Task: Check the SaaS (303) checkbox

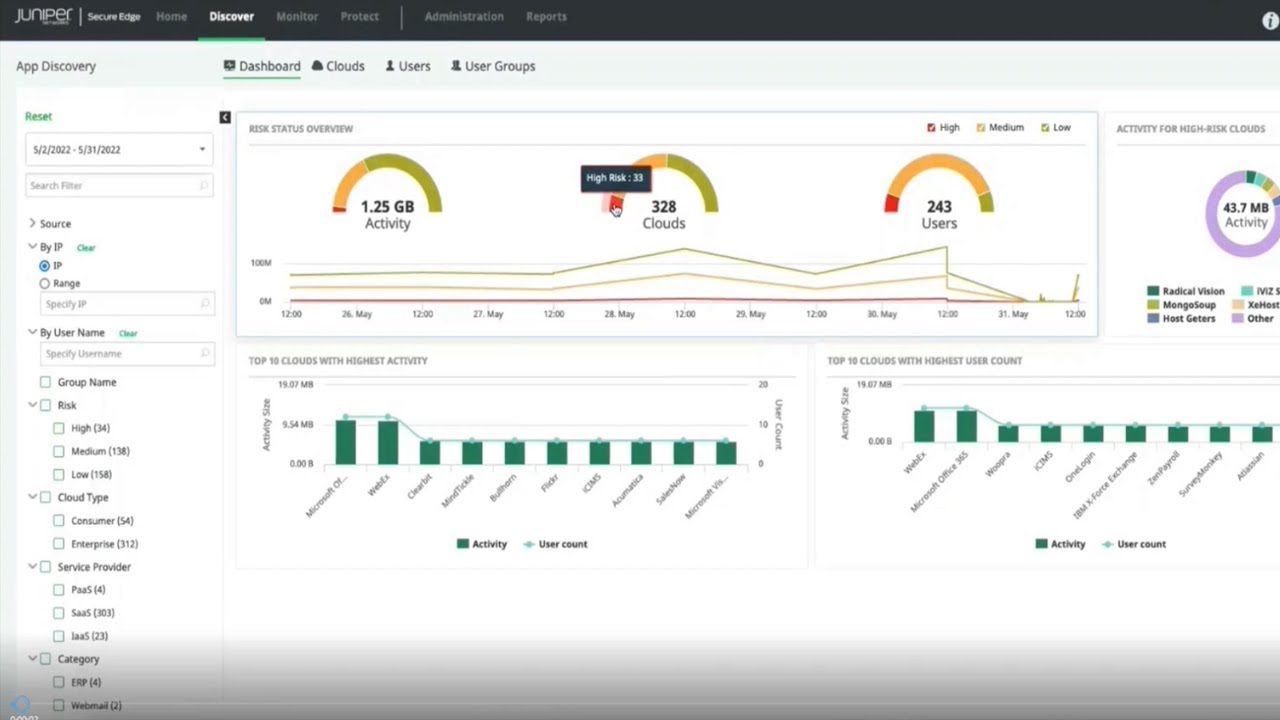Action: 59,613
